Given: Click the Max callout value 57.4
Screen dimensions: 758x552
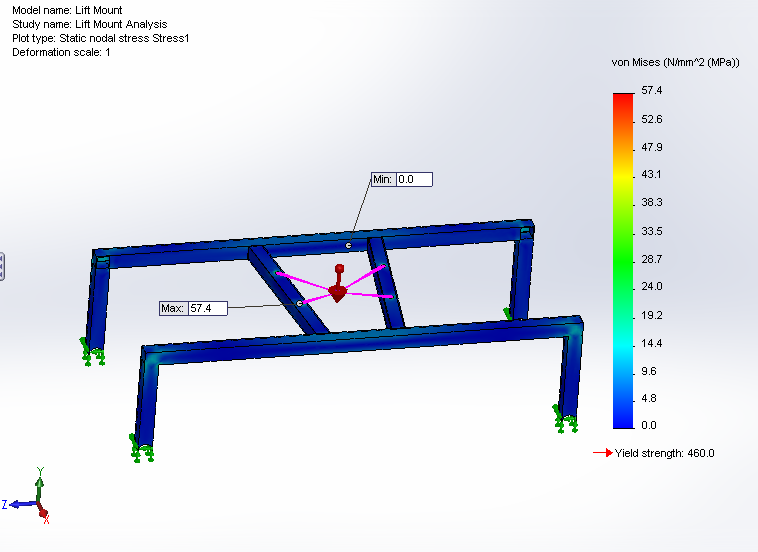Looking at the screenshot, I should (x=207, y=308).
